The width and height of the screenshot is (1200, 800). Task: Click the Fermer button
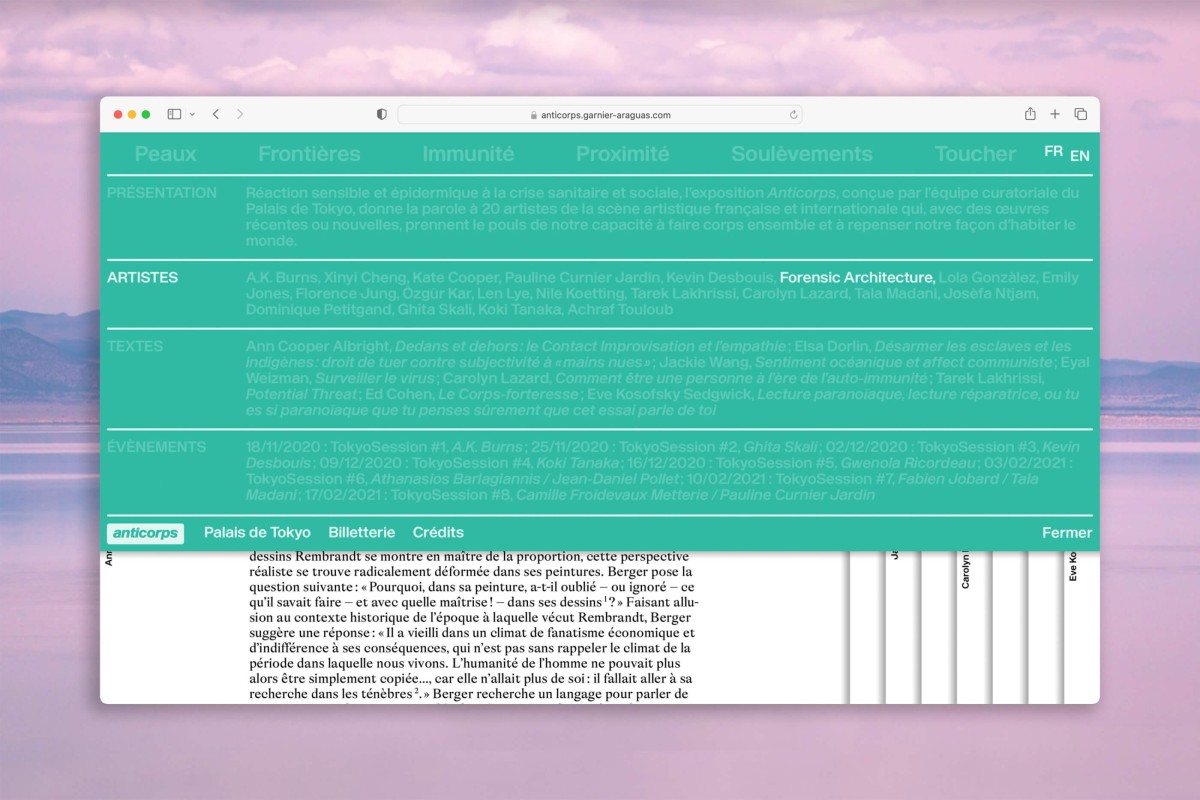[x=1066, y=532]
